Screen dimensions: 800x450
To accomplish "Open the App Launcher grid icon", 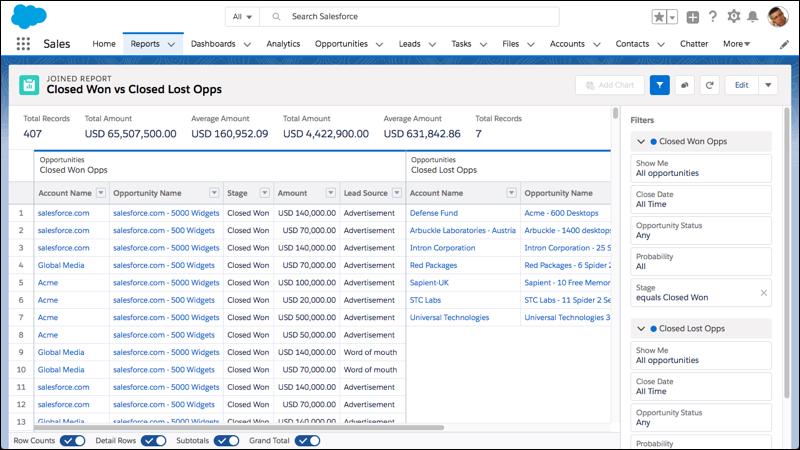I will pyautogui.click(x=22, y=44).
